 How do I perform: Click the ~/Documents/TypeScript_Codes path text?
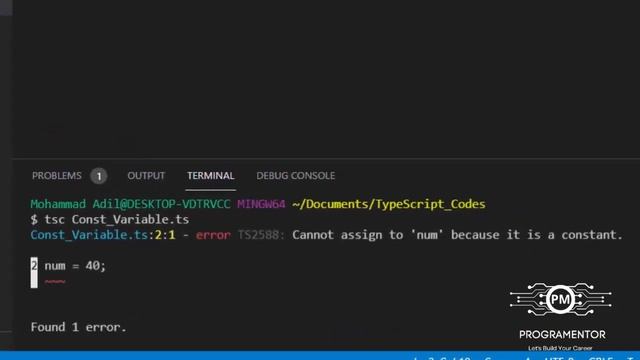pyautogui.click(x=389, y=204)
